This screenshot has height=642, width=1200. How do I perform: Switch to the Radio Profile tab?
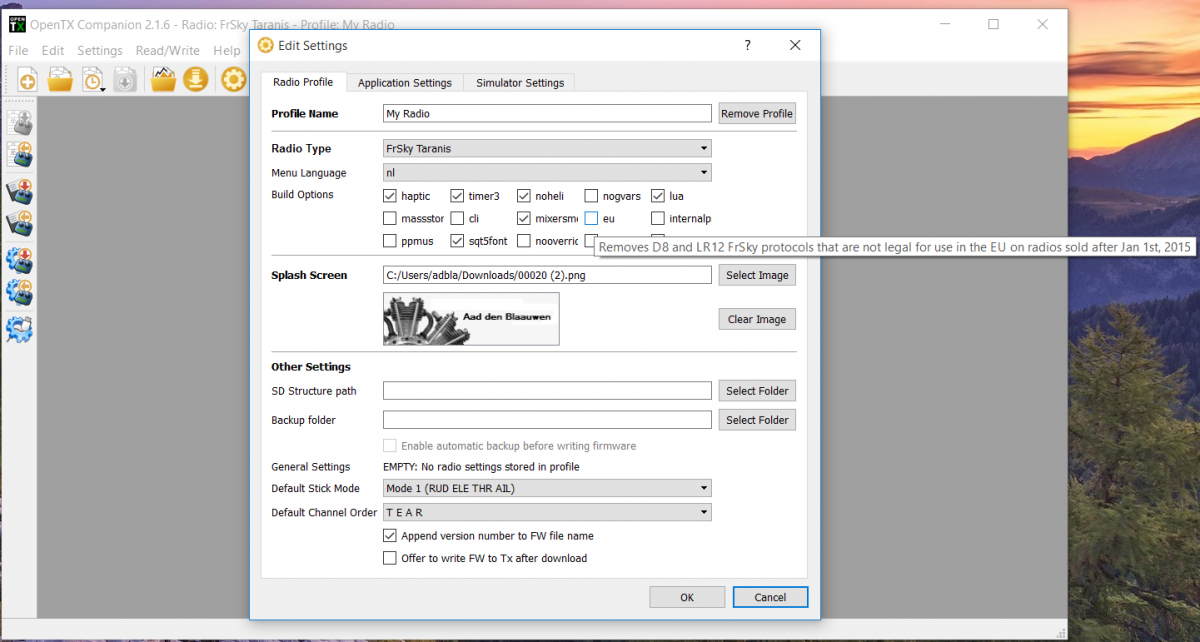303,82
